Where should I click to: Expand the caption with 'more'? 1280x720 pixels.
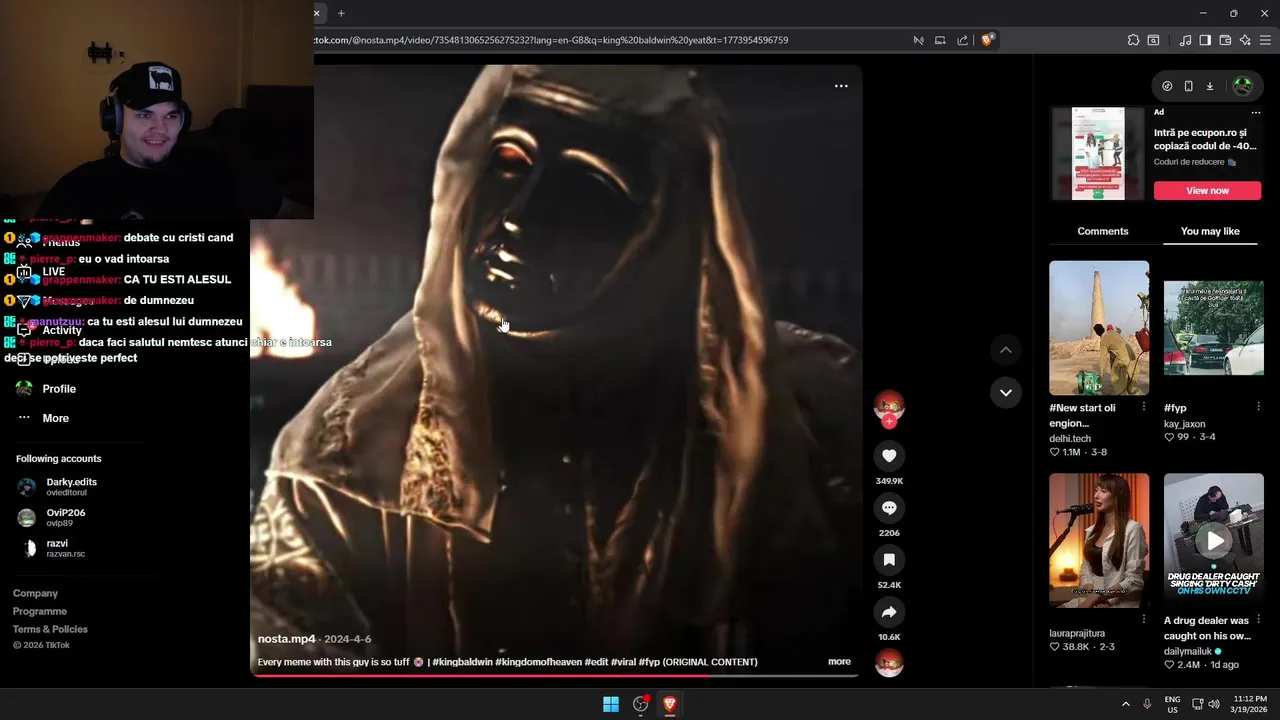839,662
